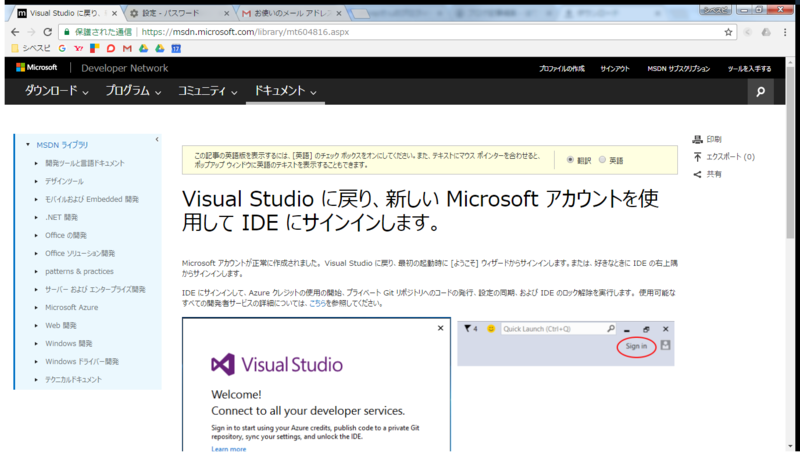Click the browser forward arrow

tap(31, 32)
